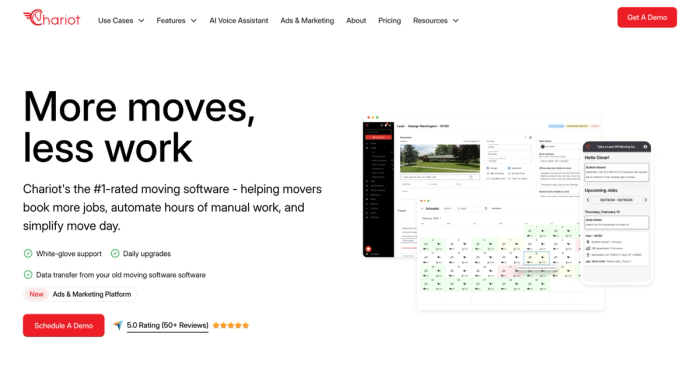Click the Get A Demo button
Viewport: 700px width, 368px height.
(647, 17)
